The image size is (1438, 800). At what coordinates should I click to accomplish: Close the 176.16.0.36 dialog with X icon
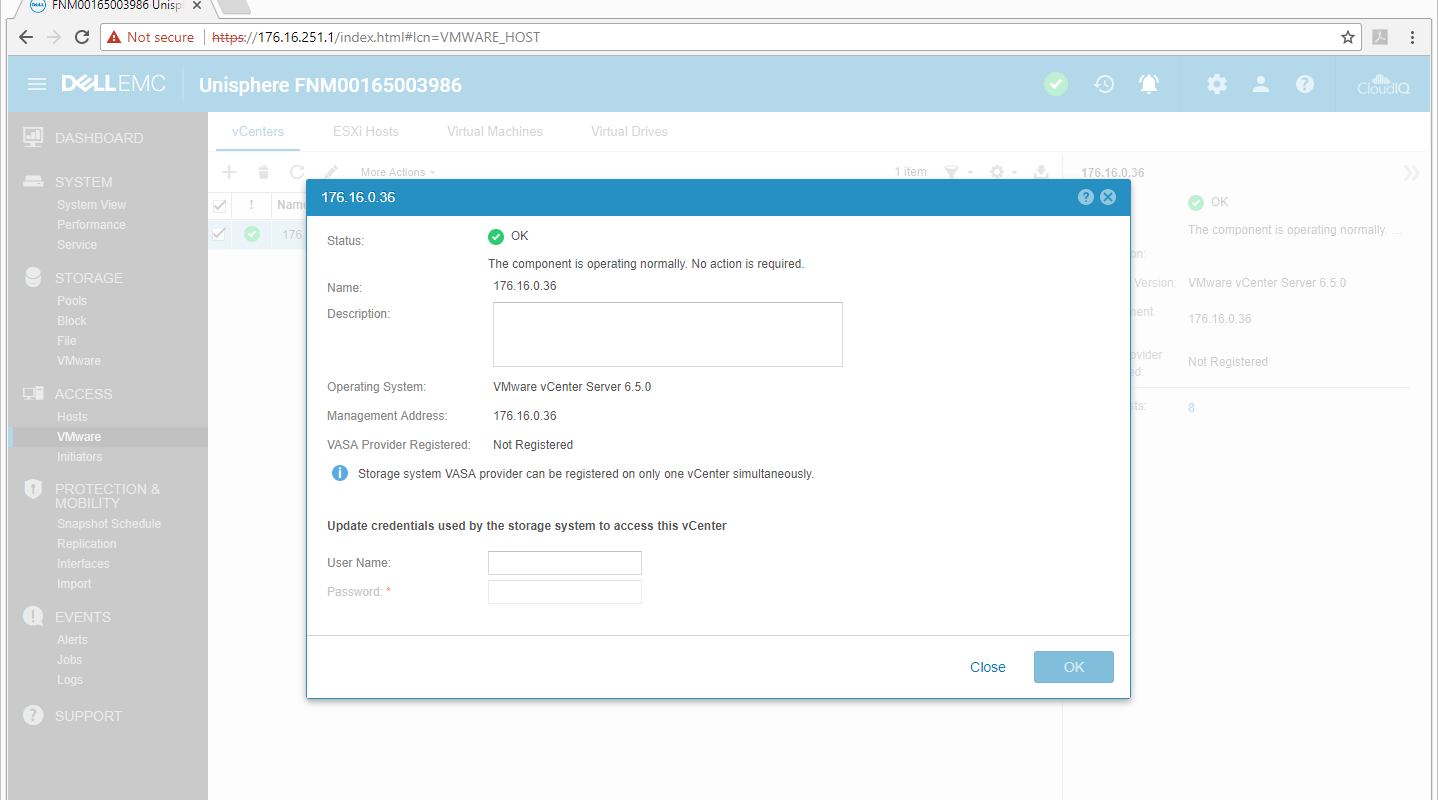click(x=1108, y=197)
